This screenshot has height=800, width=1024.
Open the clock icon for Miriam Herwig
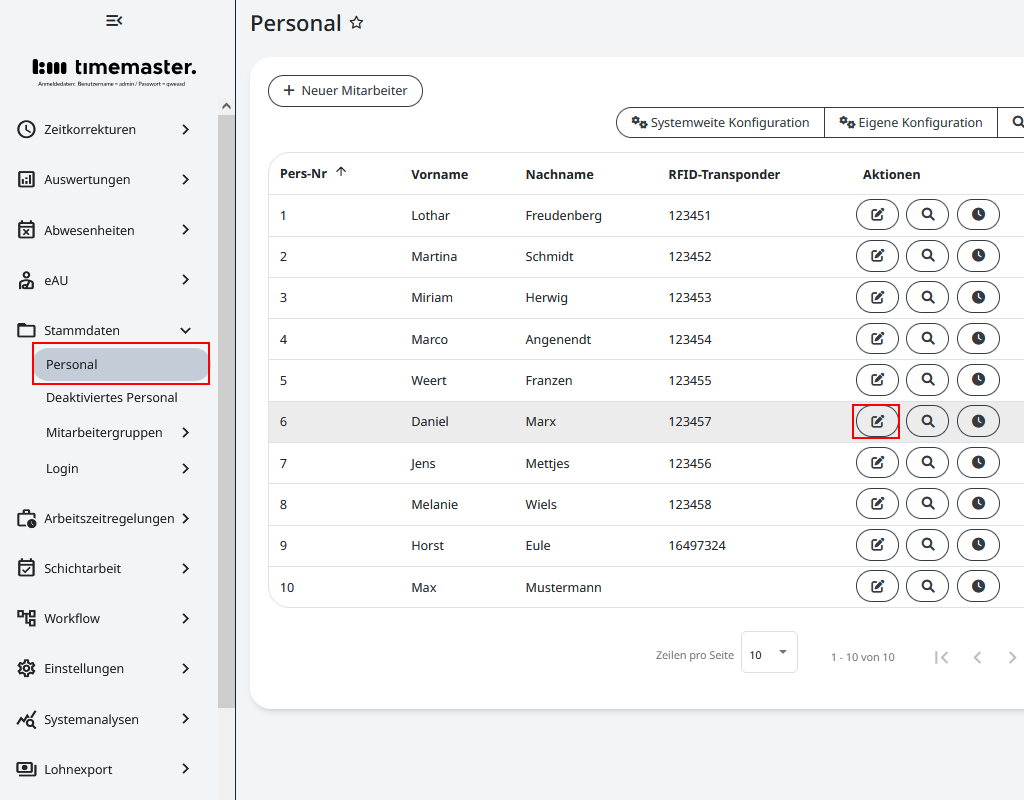[978, 297]
